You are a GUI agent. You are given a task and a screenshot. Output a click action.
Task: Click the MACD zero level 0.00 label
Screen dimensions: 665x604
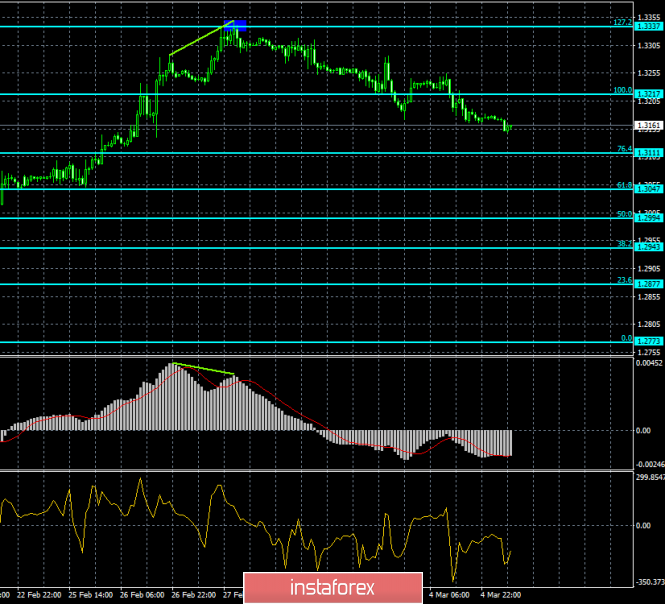(643, 431)
